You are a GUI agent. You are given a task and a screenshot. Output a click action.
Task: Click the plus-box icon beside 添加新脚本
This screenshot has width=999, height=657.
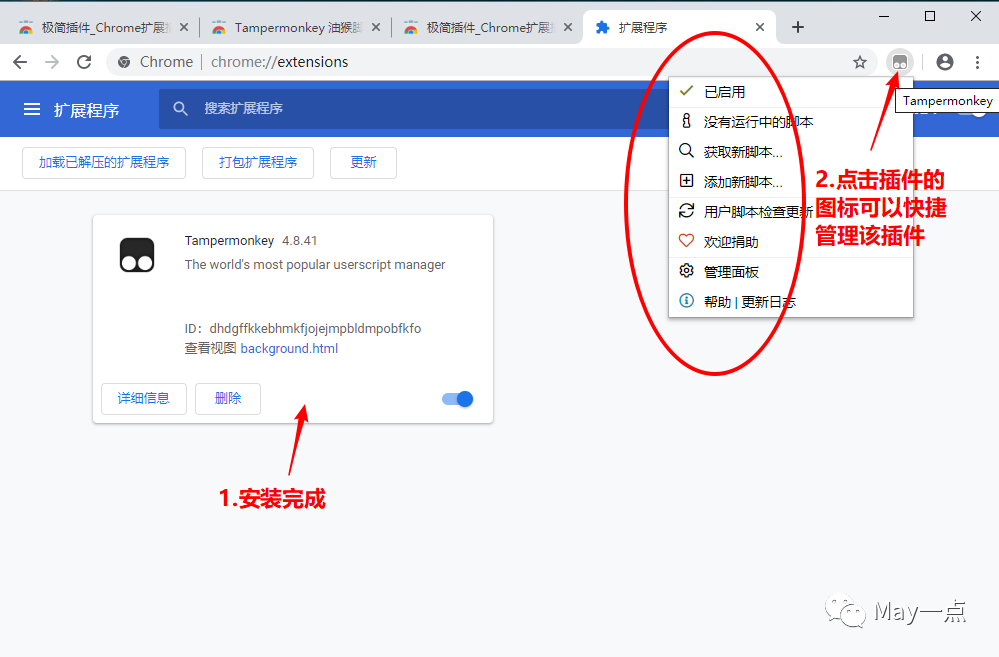point(686,181)
